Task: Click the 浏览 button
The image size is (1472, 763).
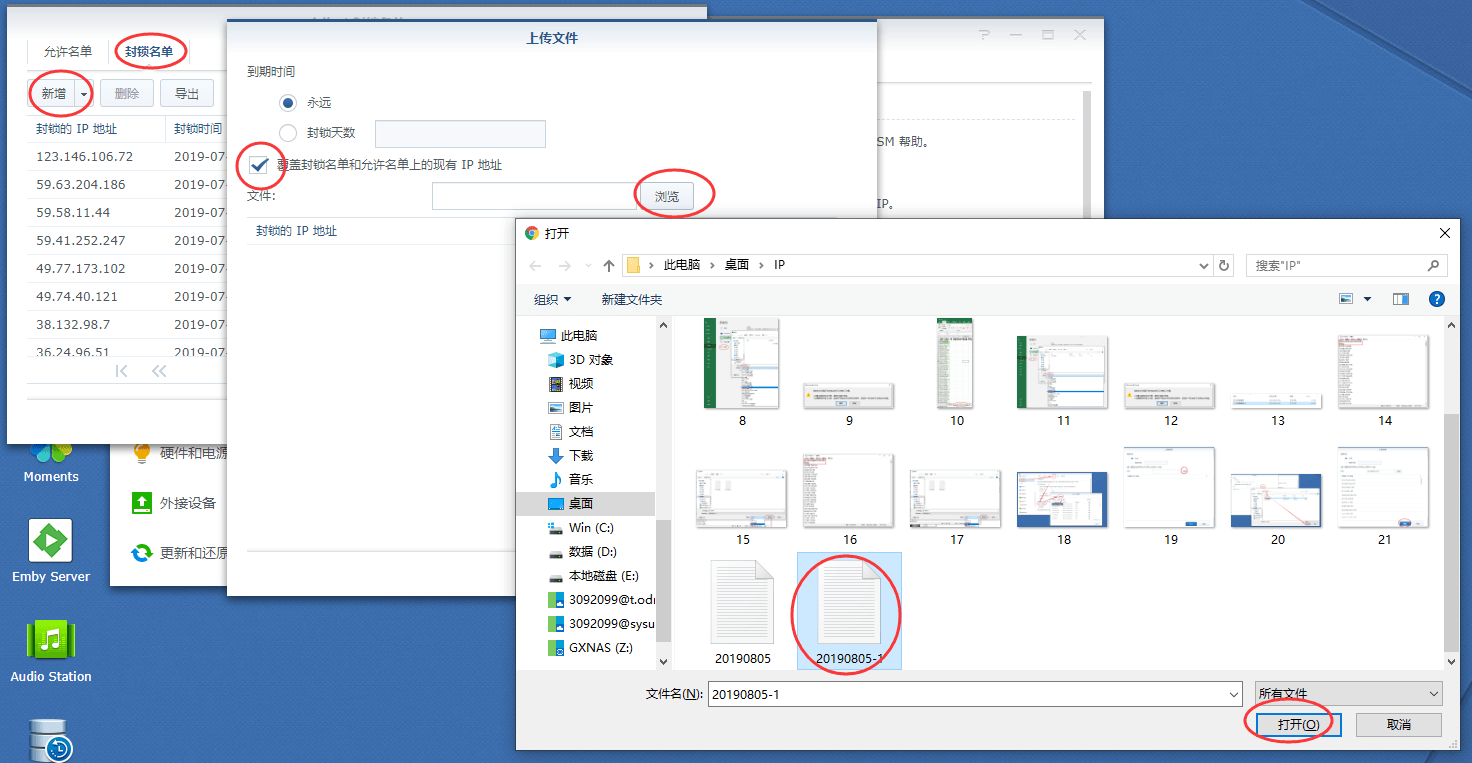Action: (667, 197)
